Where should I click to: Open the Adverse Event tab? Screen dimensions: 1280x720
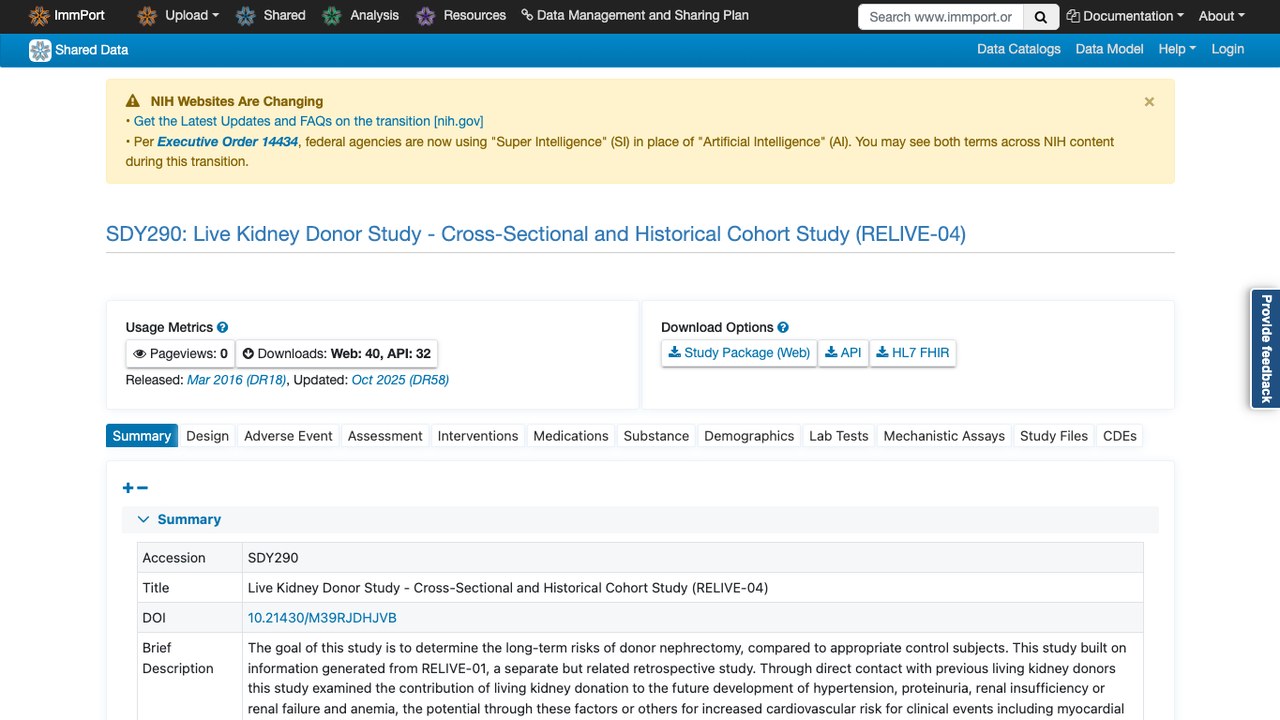point(288,436)
